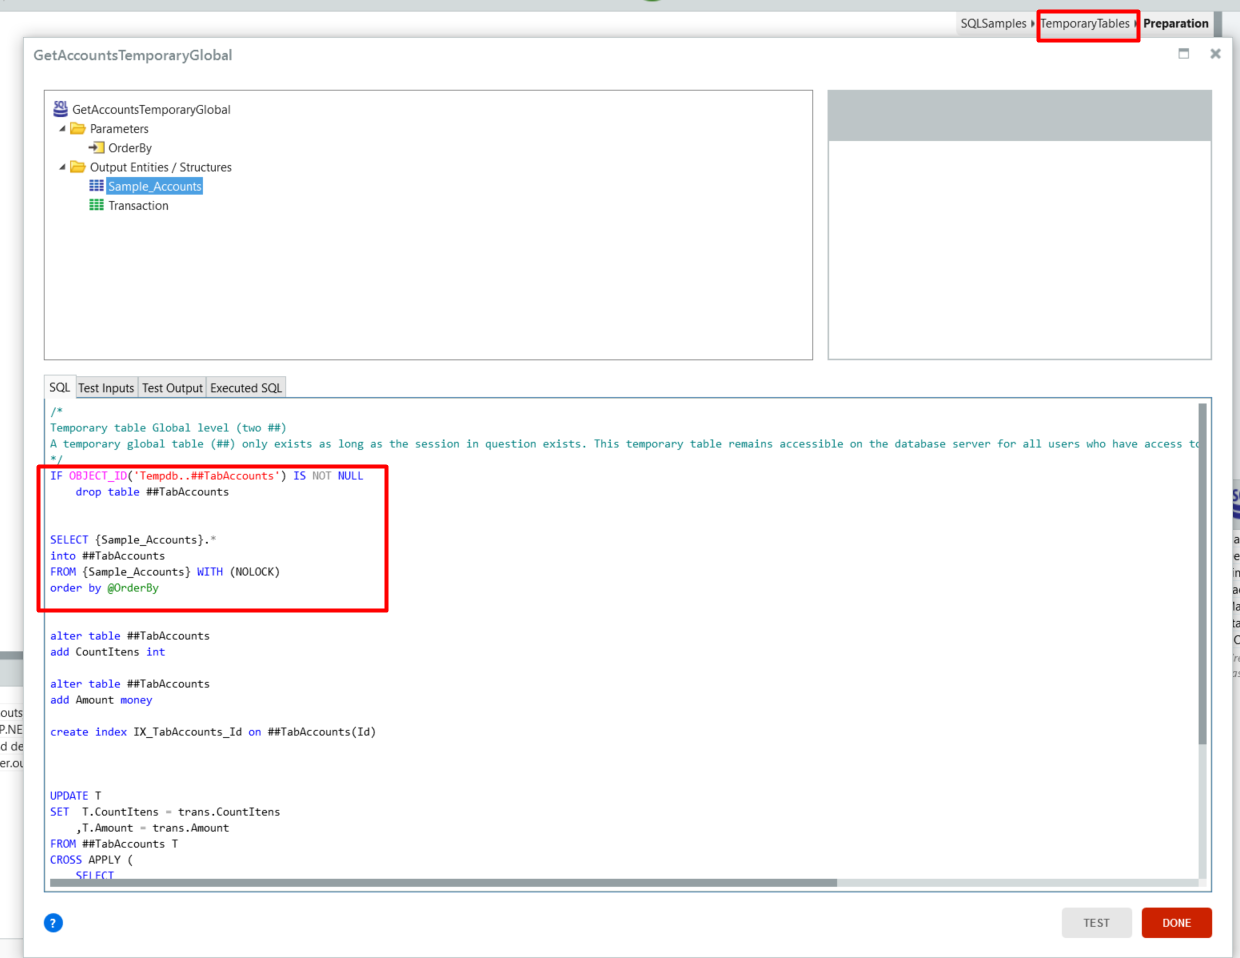Screen dimensions: 1240x958
Task: Collapse the Parameters folder in the tree
Action: pos(62,129)
